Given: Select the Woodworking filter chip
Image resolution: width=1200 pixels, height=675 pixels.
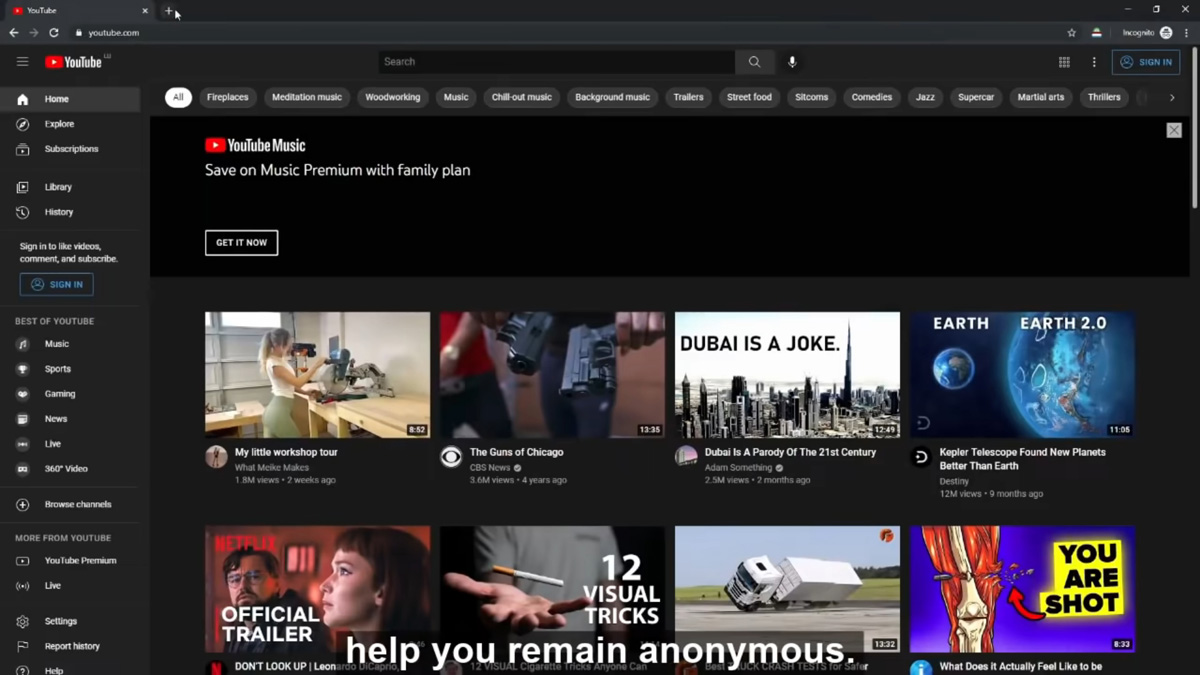Looking at the screenshot, I should click(392, 97).
